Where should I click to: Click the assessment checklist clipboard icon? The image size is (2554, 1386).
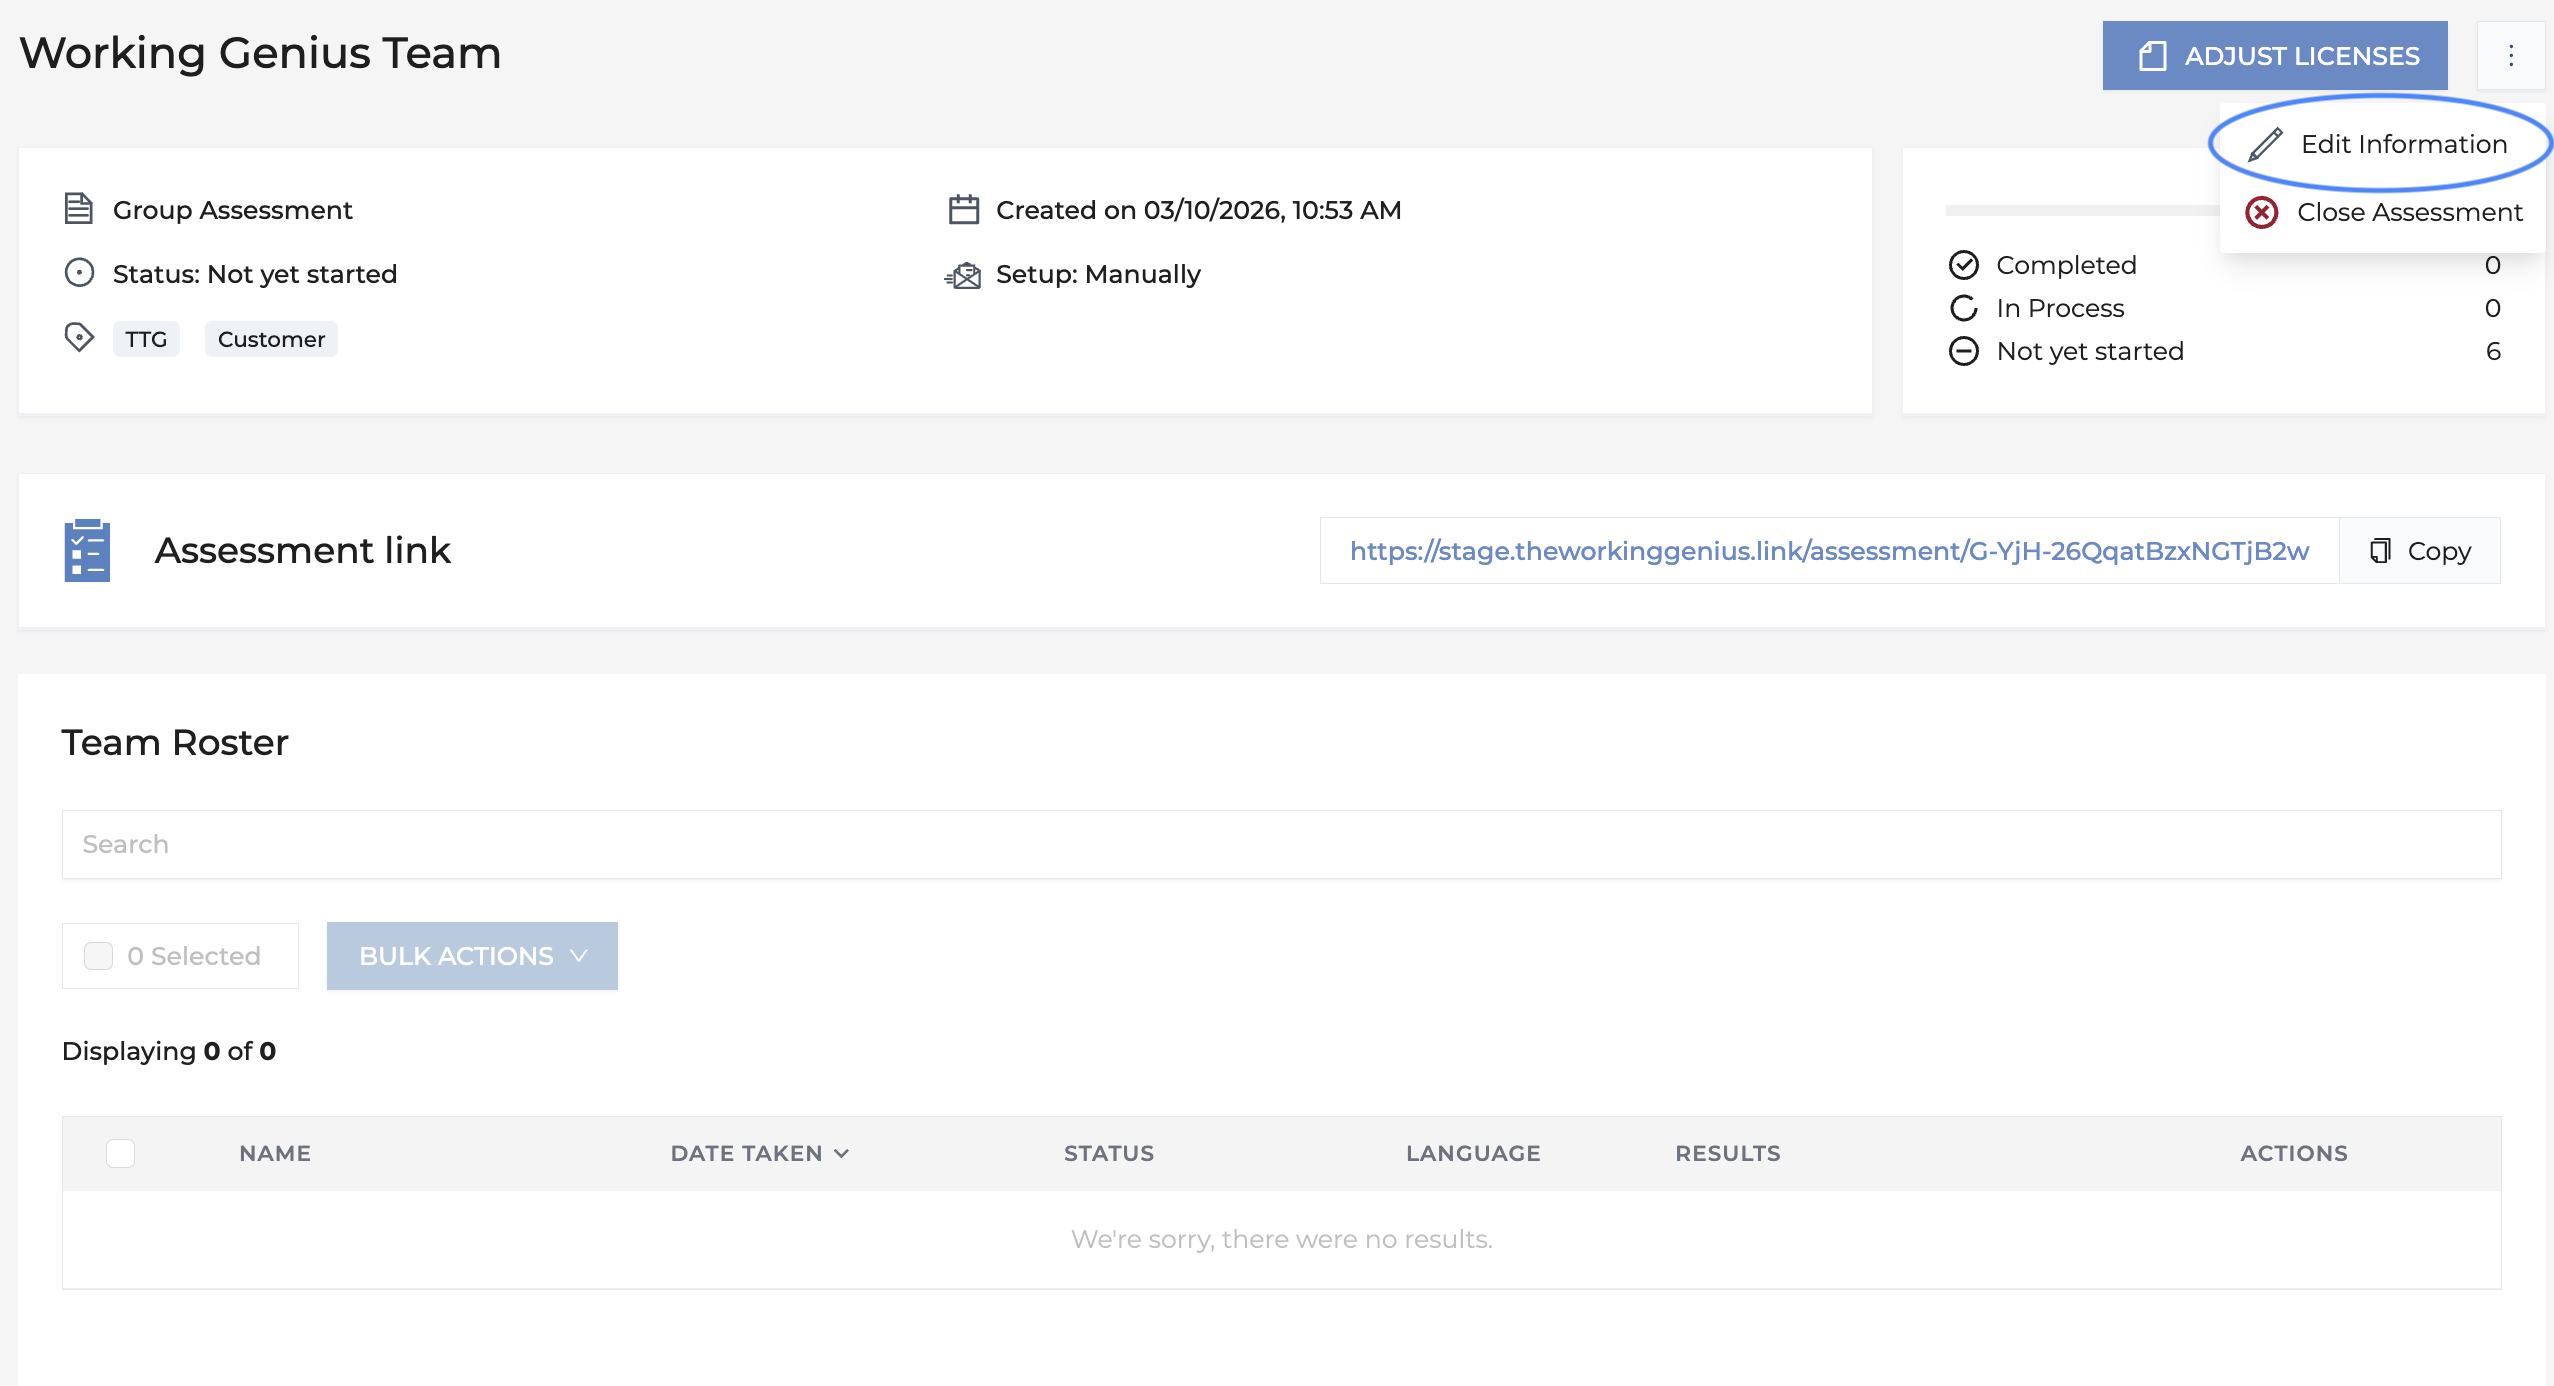point(87,550)
